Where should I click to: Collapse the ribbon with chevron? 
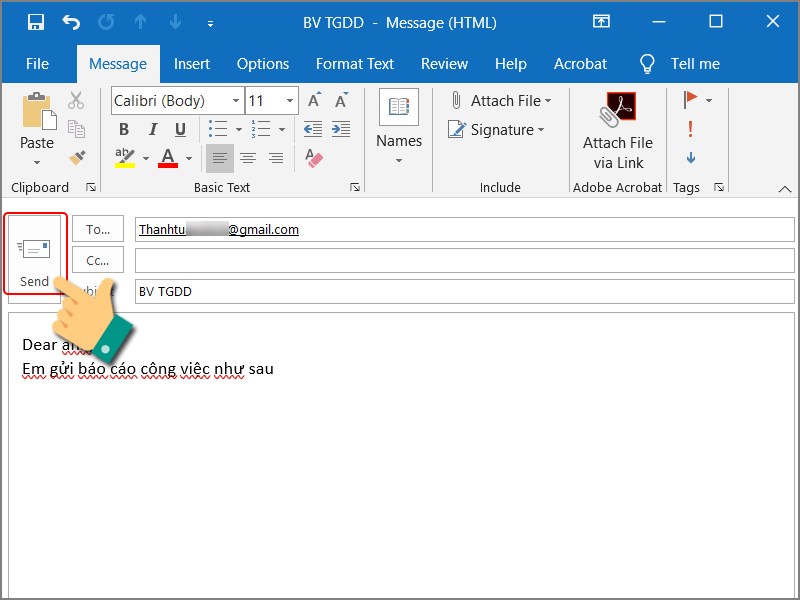pyautogui.click(x=785, y=189)
